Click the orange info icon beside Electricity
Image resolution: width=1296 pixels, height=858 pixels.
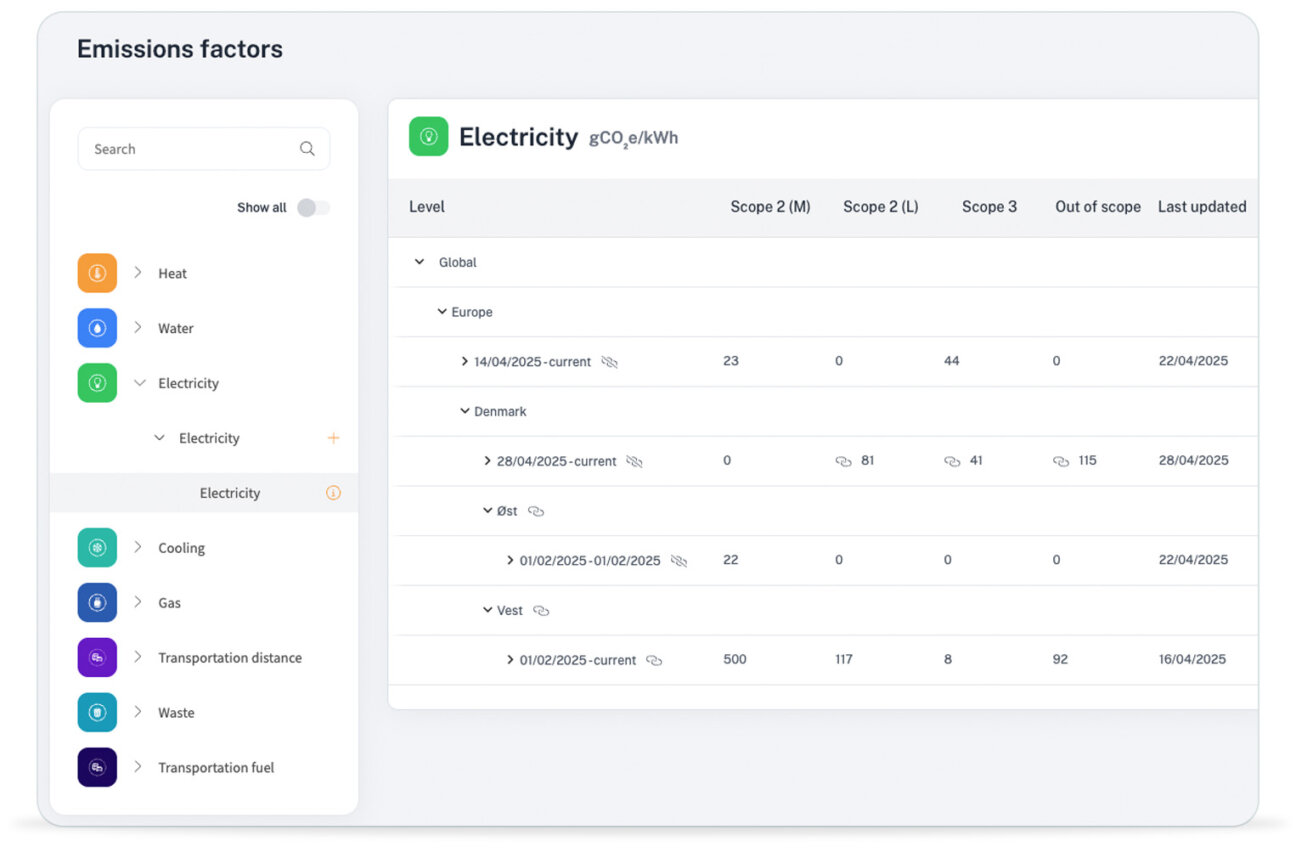(x=333, y=493)
